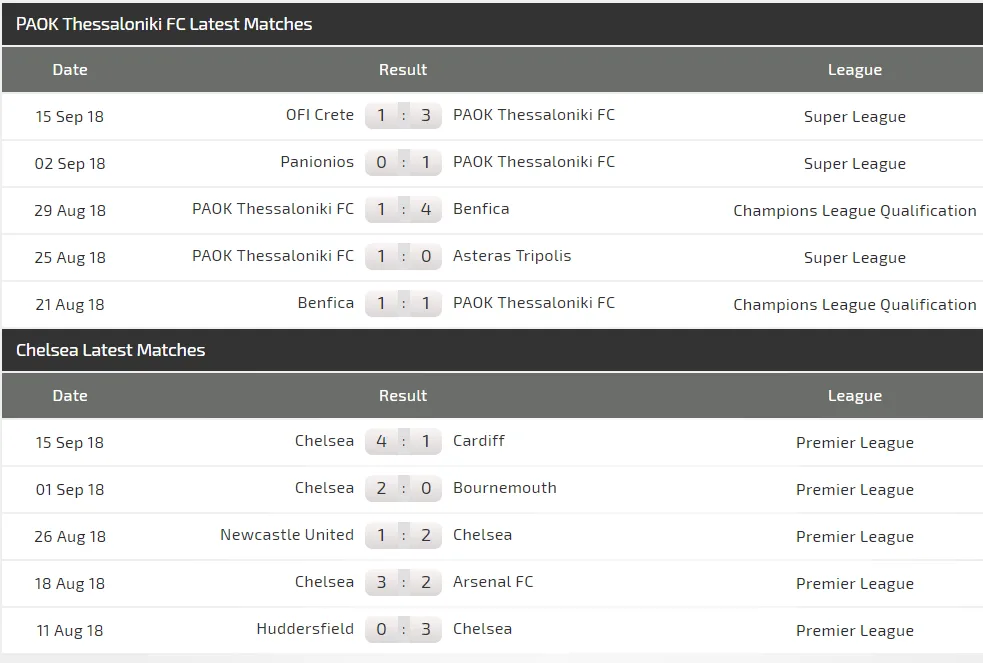
Task: Click Super League in the 02 Sep 18 row
Action: click(x=855, y=163)
